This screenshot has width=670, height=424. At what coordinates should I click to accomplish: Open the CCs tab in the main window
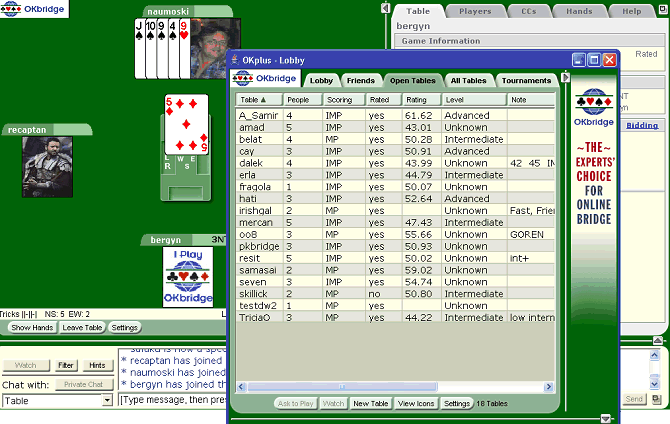(x=529, y=12)
